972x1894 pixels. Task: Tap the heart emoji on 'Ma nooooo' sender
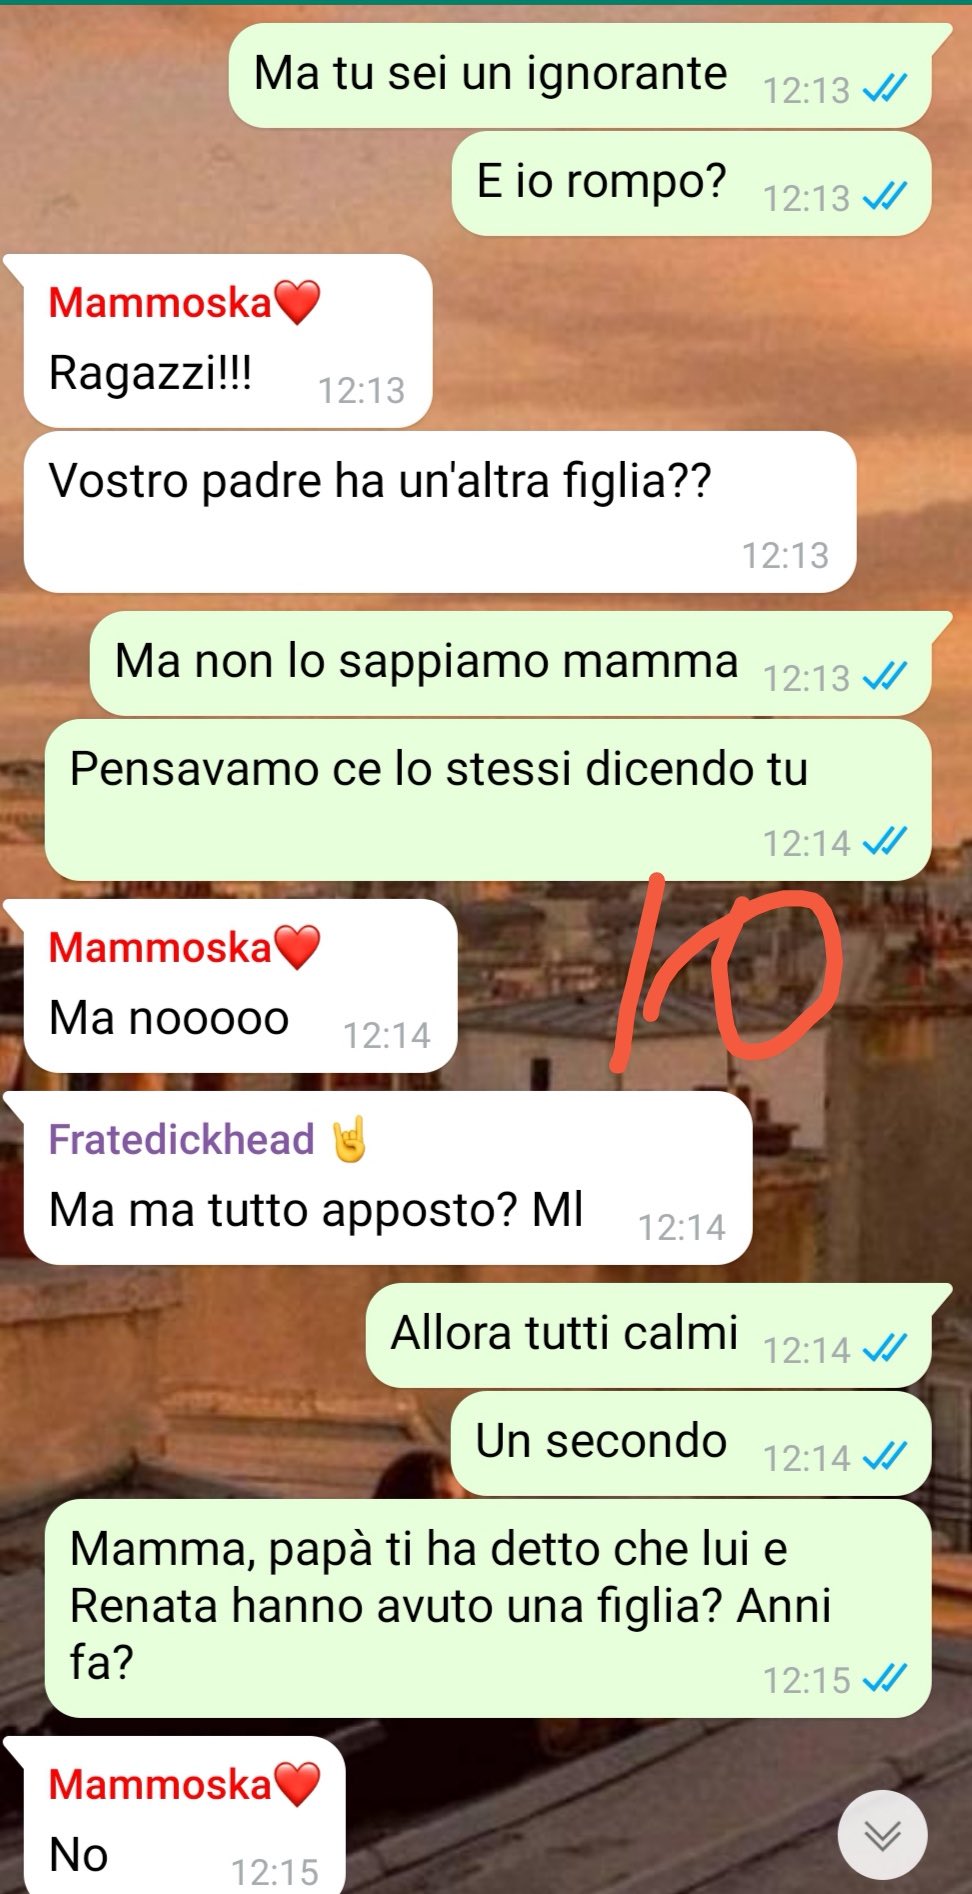[x=296, y=948]
